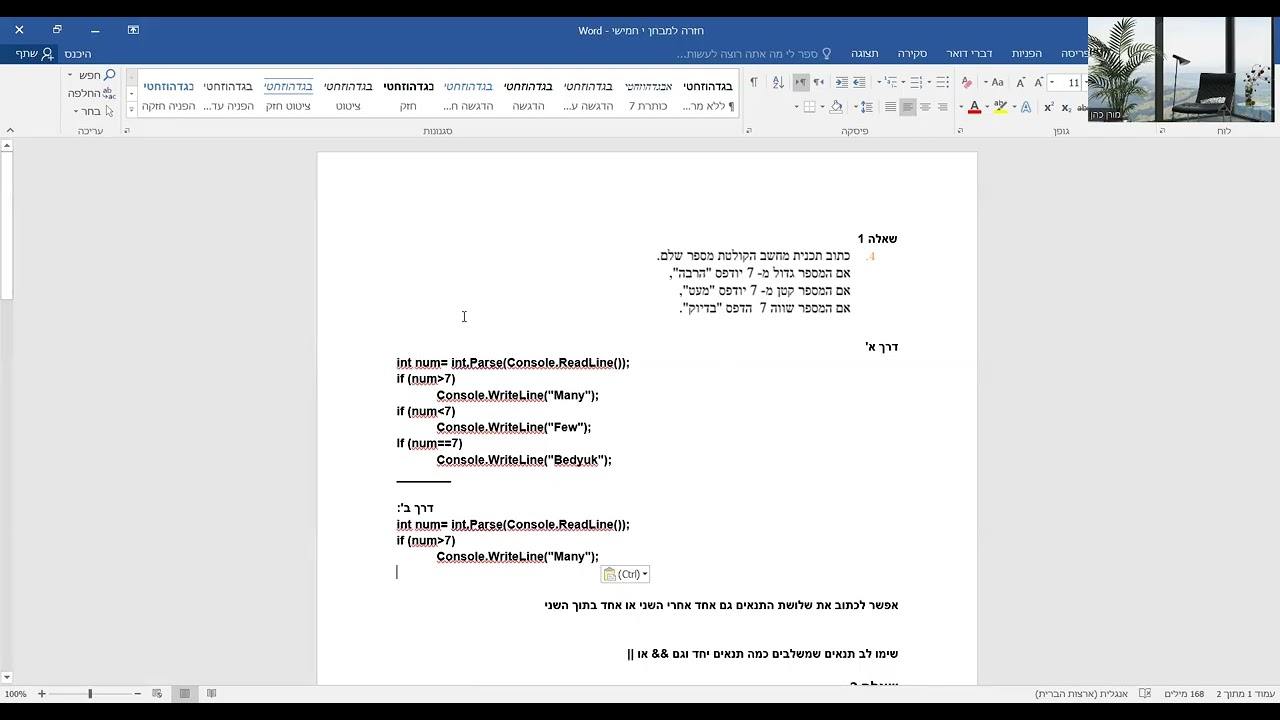Open the multilevel list dropdown
The height and width of the screenshot is (720, 1280).
click(879, 82)
